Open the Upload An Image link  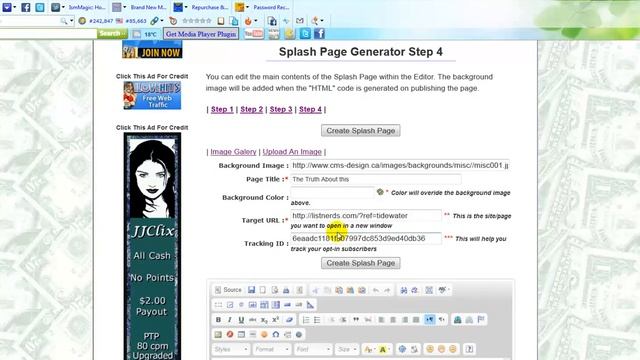tap(292, 152)
